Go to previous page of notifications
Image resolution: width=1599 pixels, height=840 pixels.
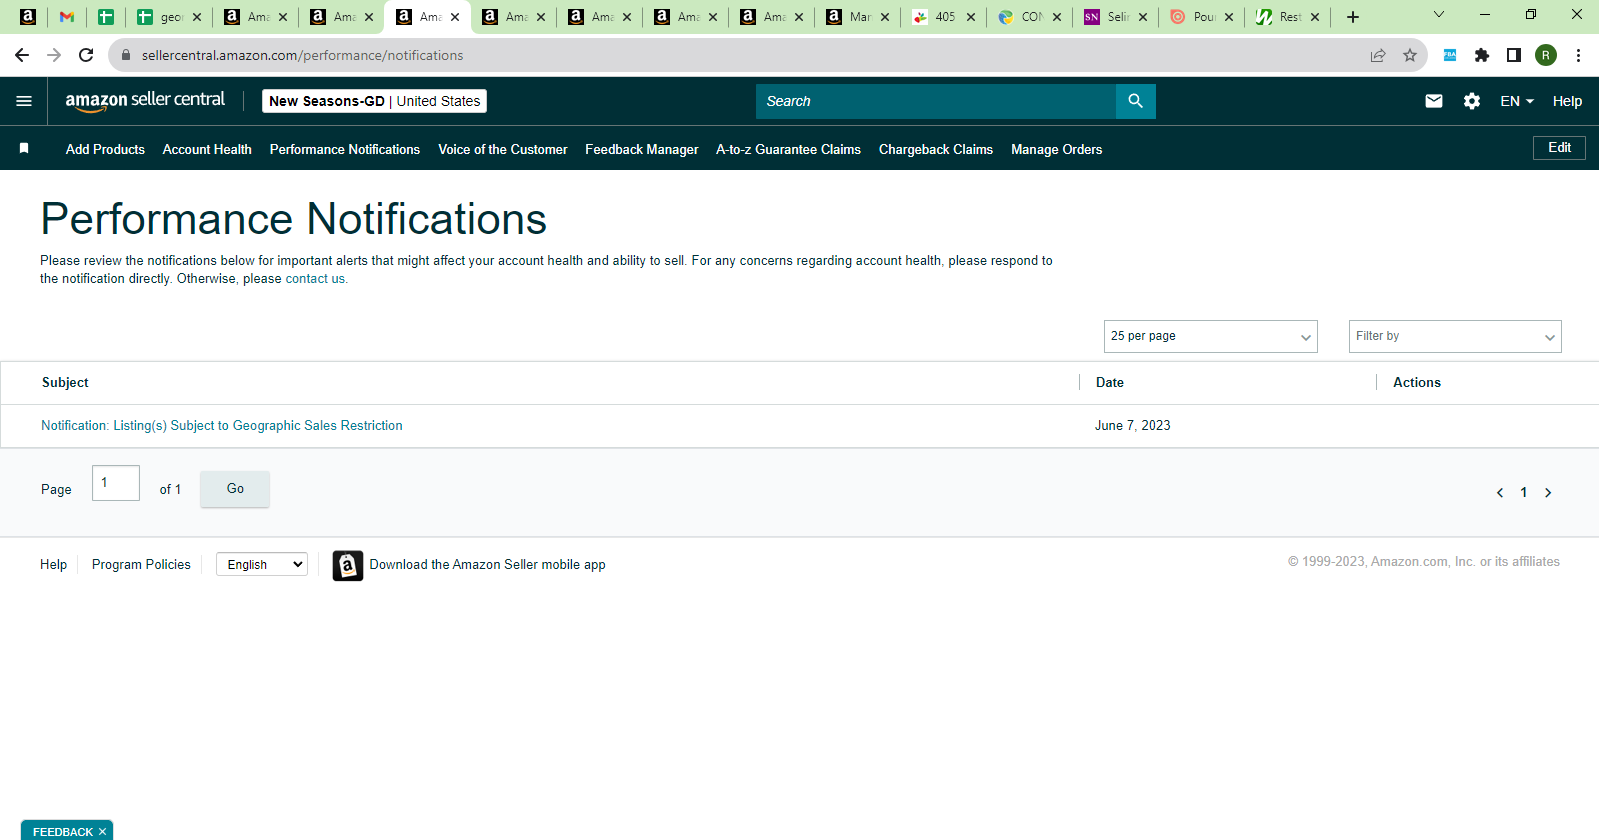(1500, 492)
